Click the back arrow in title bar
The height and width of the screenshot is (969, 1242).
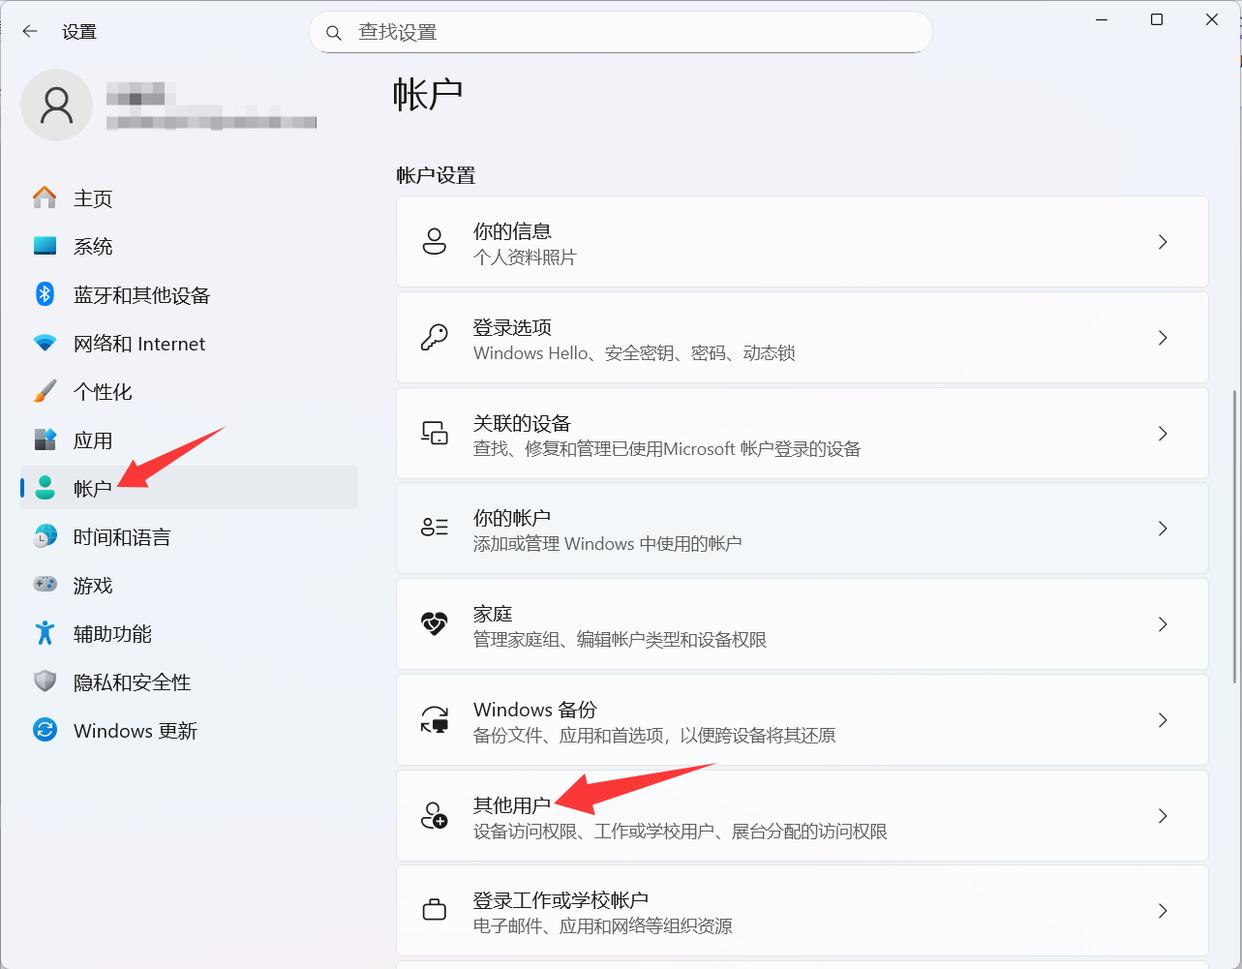coord(30,31)
